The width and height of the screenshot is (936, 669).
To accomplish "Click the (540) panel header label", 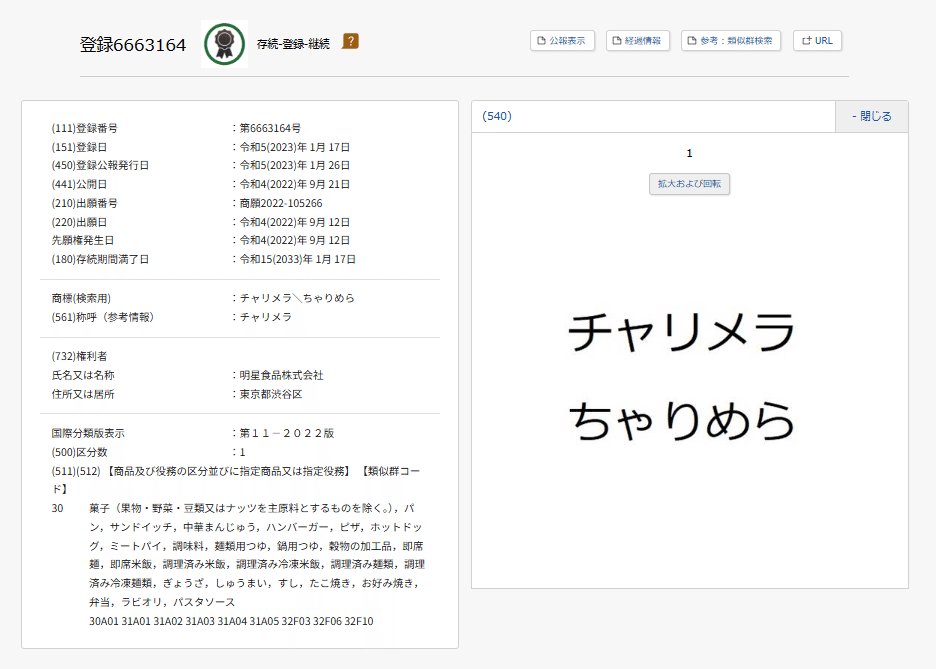I will pos(497,116).
